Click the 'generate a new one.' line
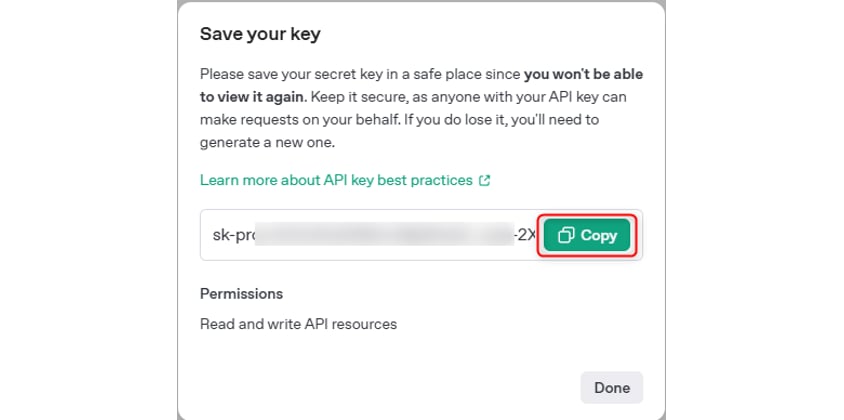This screenshot has height=420, width=844. [267, 142]
